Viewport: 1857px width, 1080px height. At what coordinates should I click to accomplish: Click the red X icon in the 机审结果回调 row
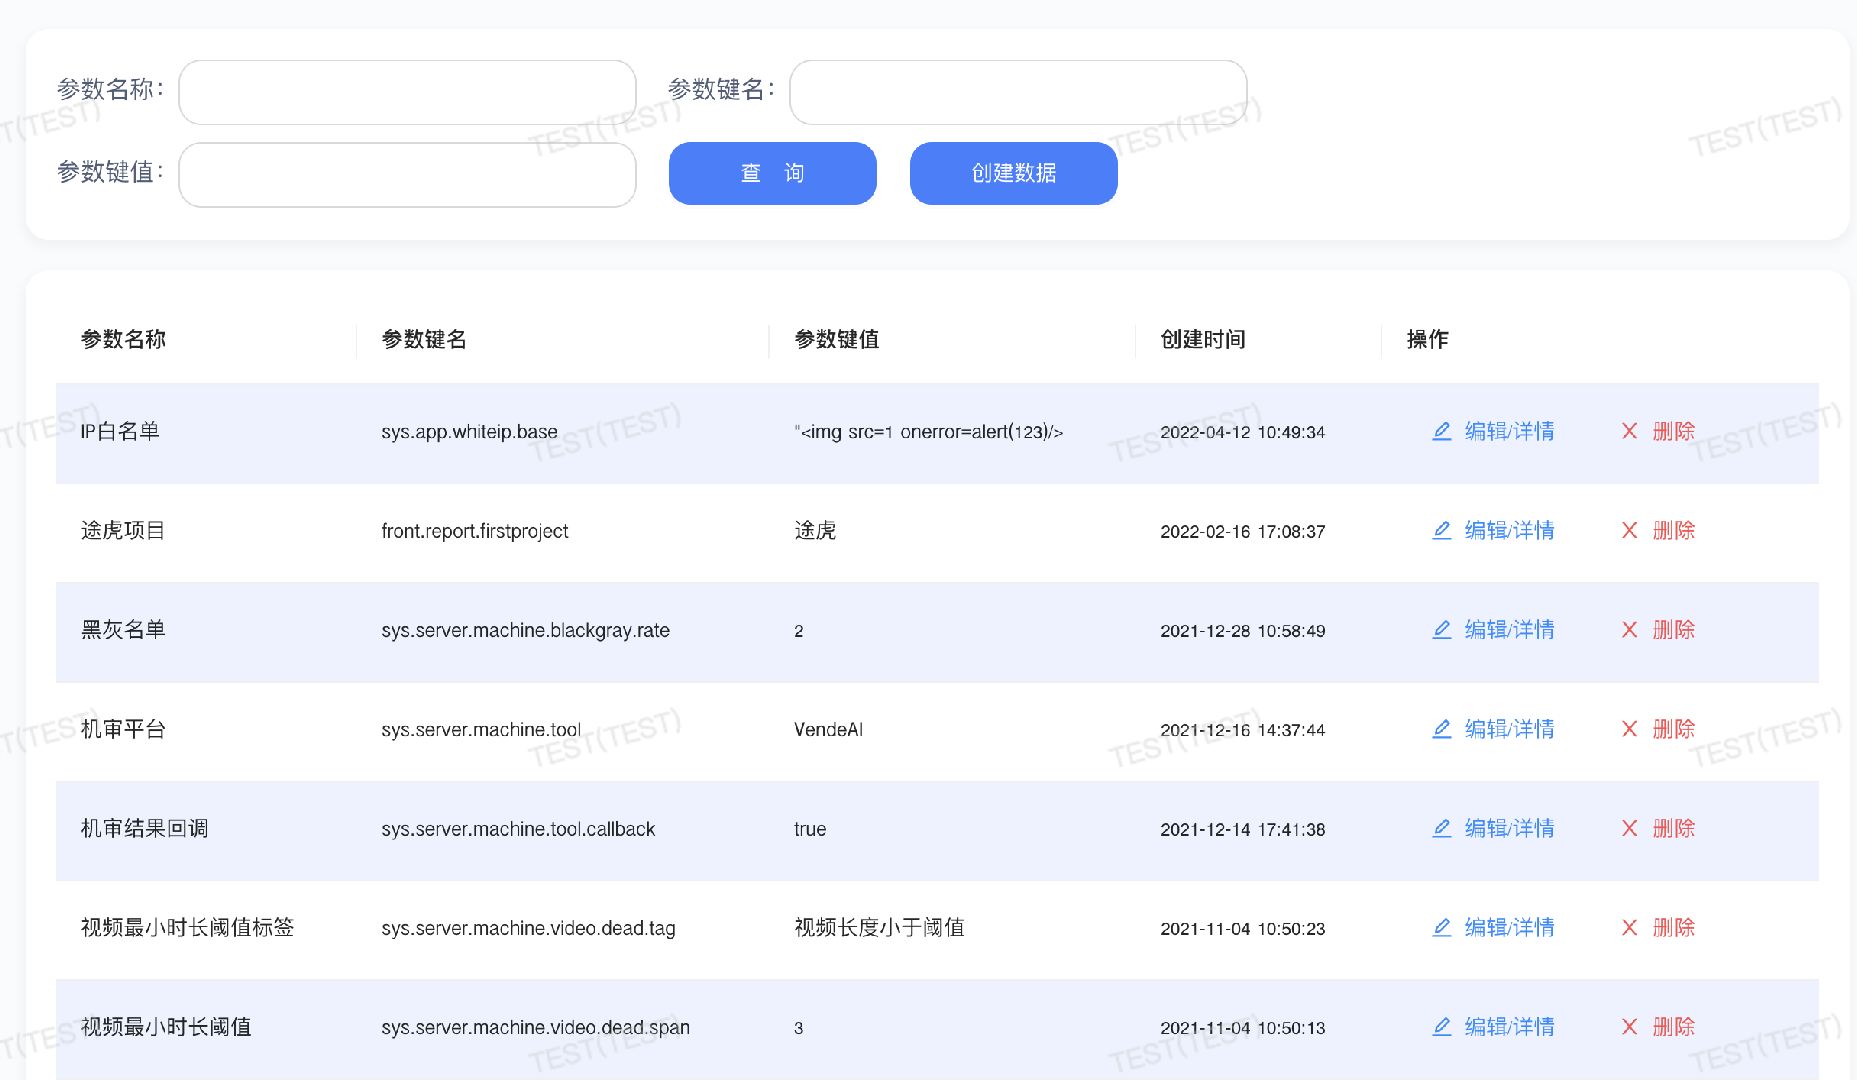[x=1629, y=828]
